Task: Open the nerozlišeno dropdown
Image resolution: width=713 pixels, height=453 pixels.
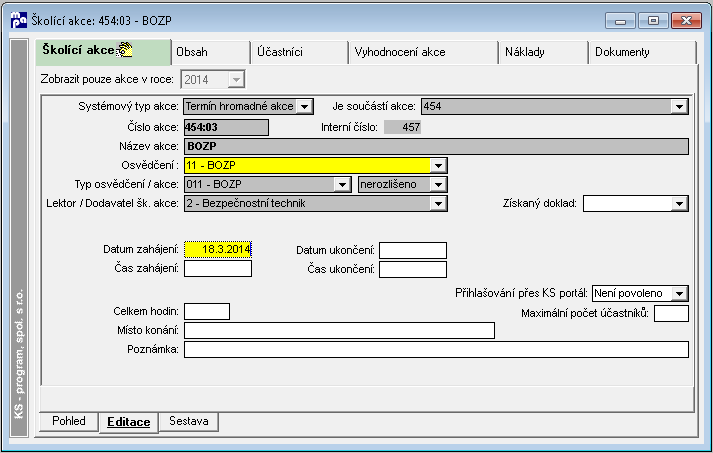Action: (x=438, y=185)
